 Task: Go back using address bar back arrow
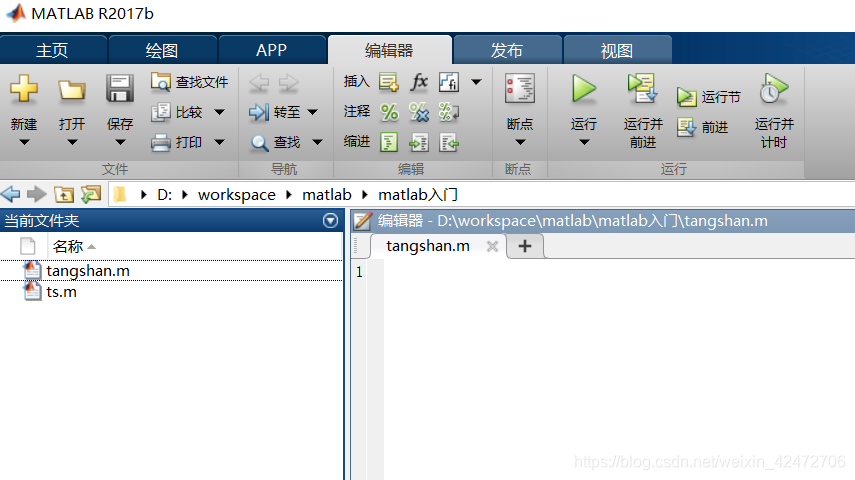tap(11, 194)
